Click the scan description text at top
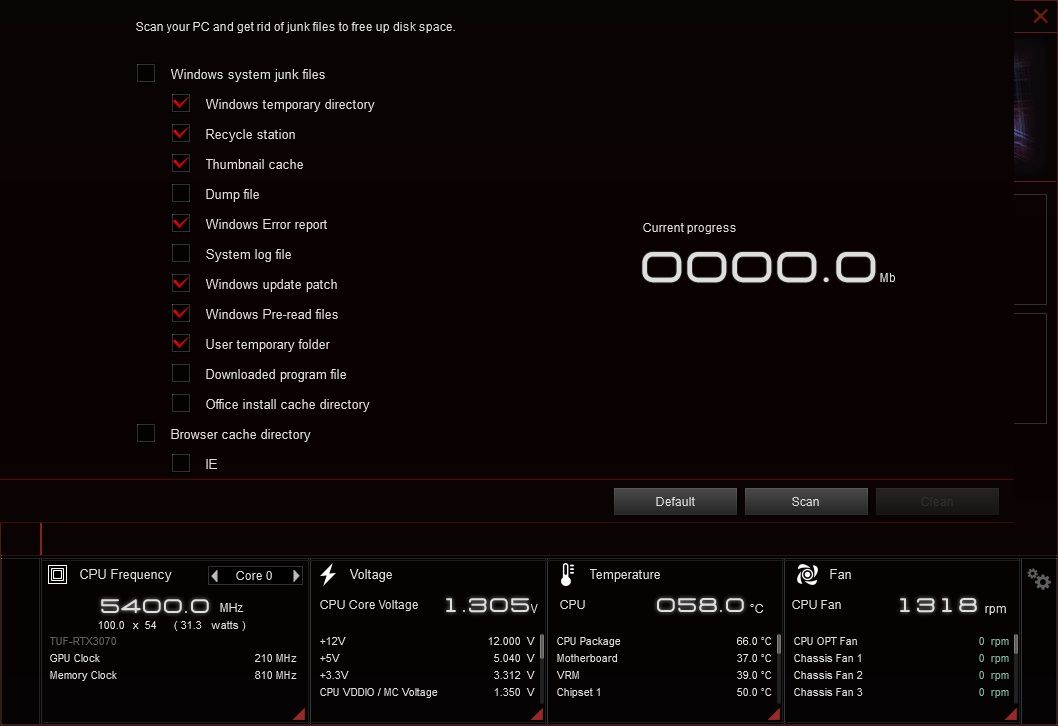 [x=296, y=27]
